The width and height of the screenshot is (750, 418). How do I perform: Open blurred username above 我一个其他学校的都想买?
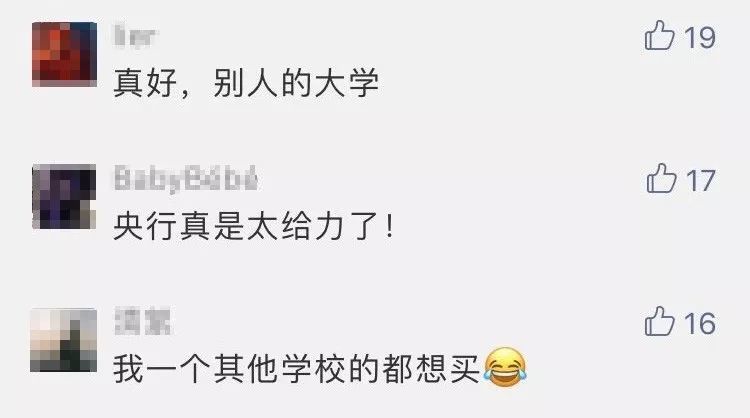click(143, 321)
